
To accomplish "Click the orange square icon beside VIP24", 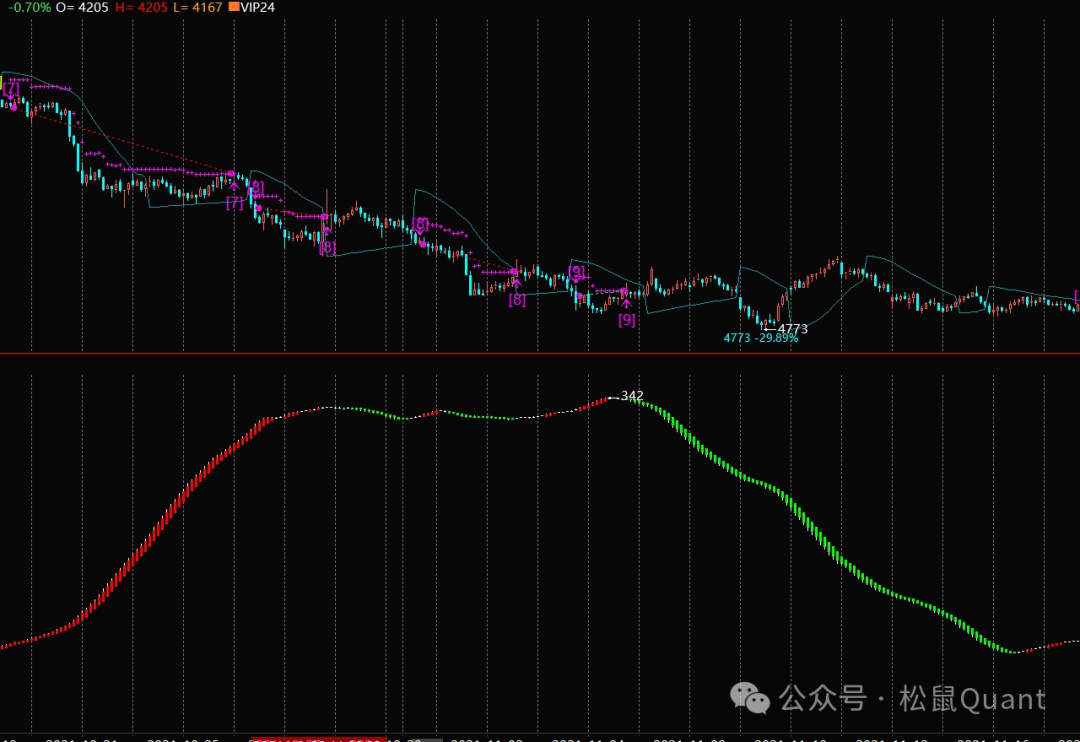I will pyautogui.click(x=235, y=7).
